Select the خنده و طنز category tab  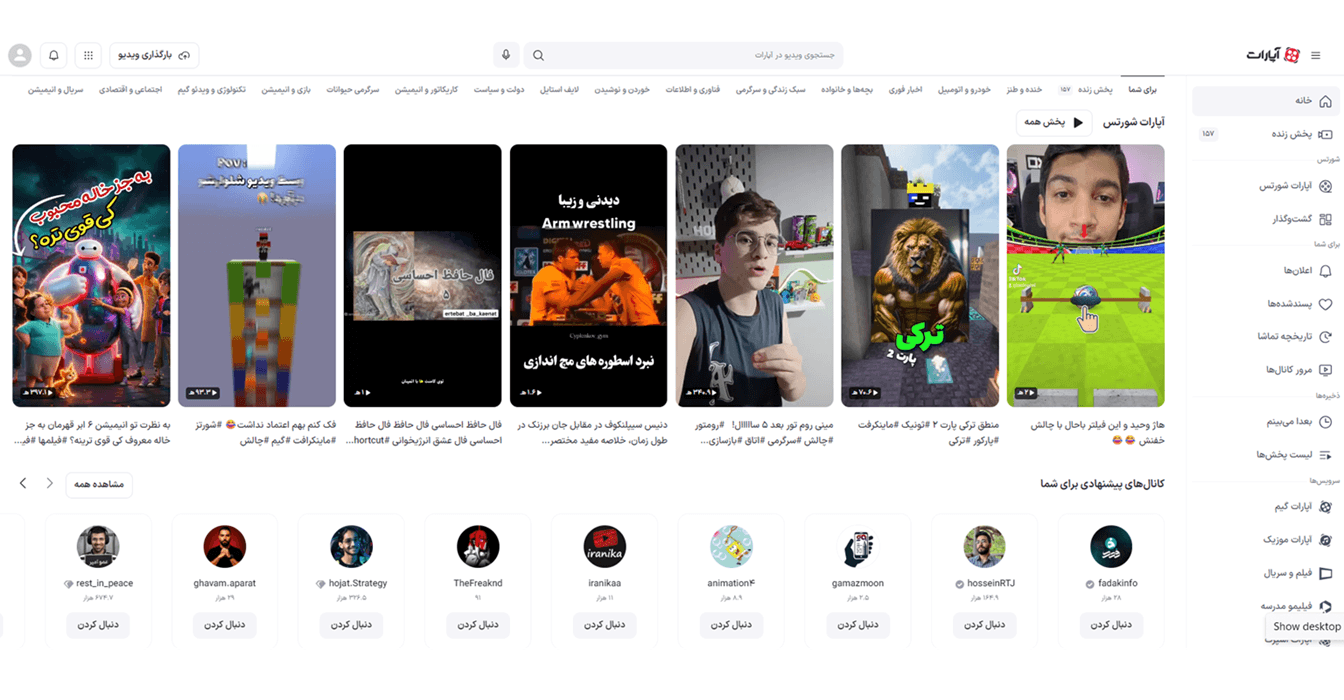click(1024, 90)
